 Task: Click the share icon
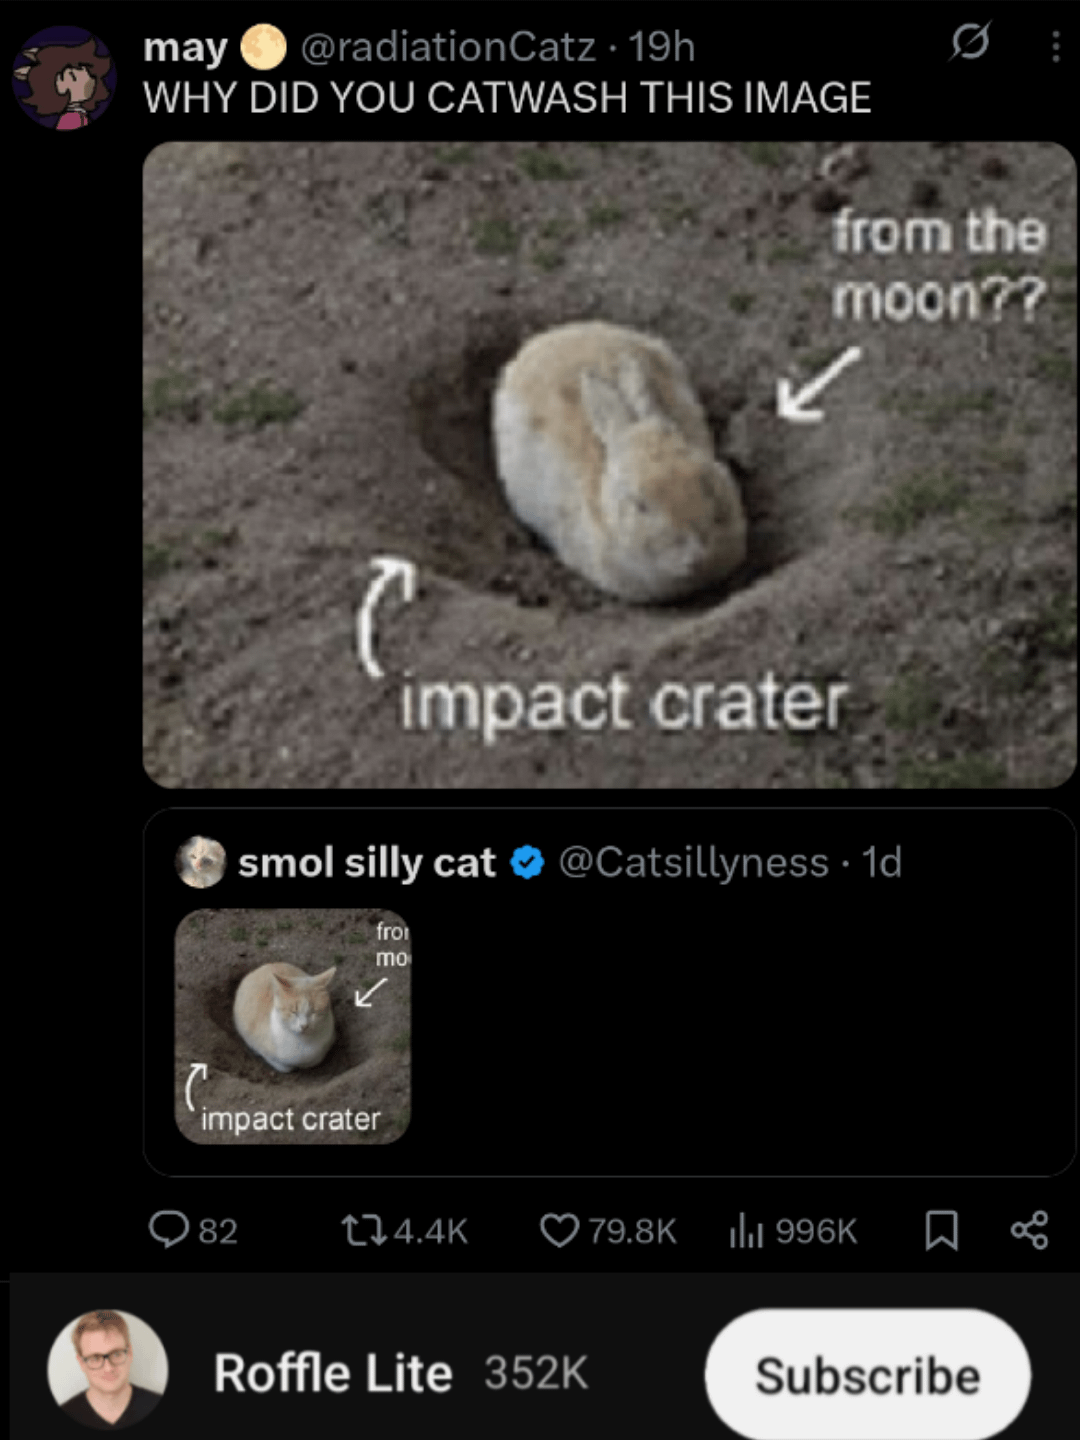click(x=1029, y=1230)
